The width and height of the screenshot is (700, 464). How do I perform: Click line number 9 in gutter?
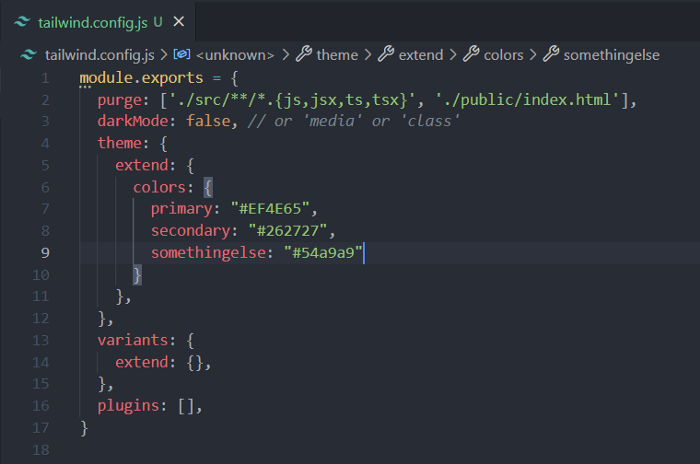tap(45, 253)
